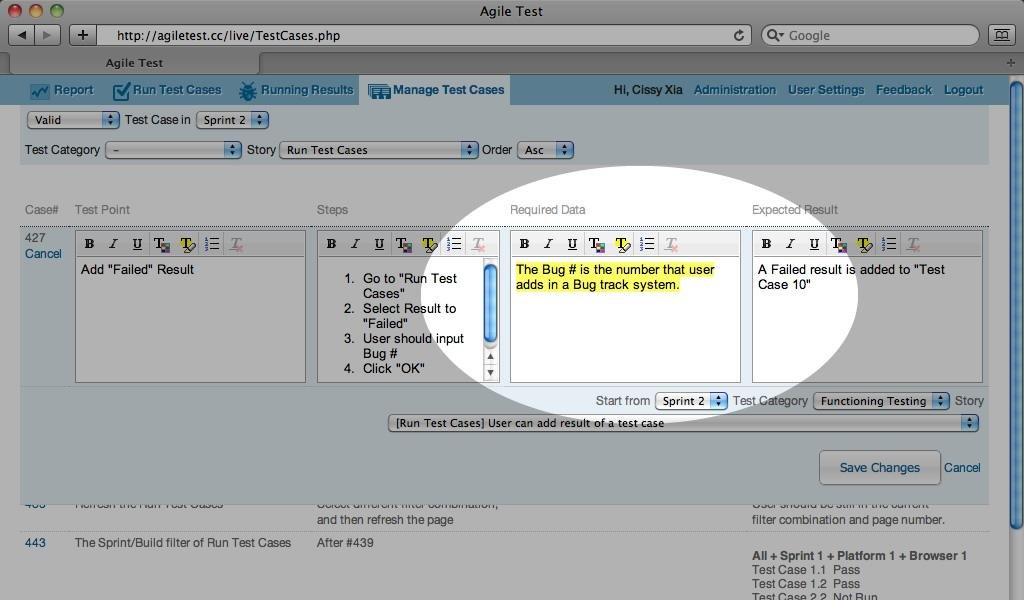This screenshot has height=600, width=1024.
Task: Click the Save Changes button
Action: click(879, 467)
